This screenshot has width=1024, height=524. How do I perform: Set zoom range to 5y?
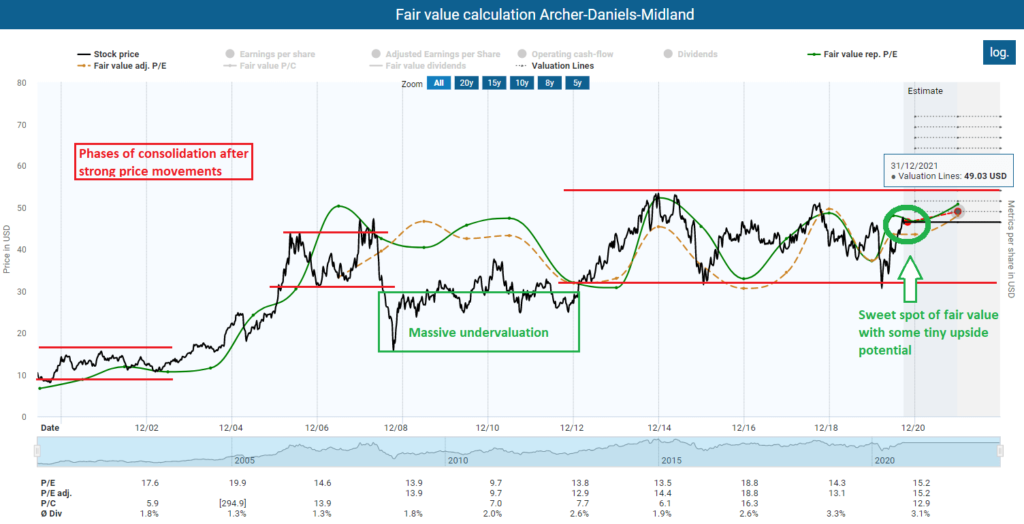577,84
